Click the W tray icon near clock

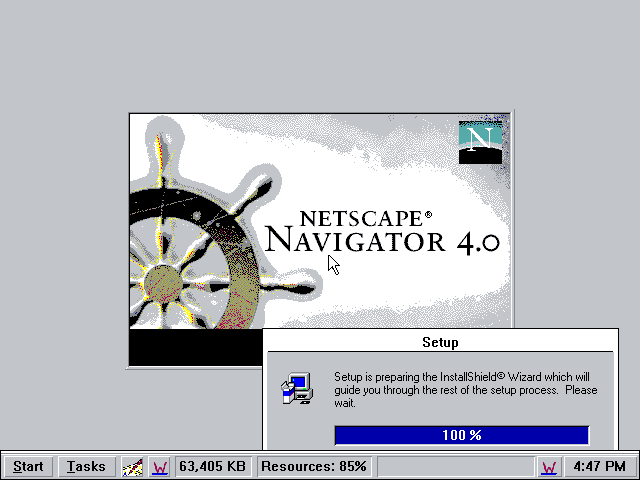(x=549, y=466)
